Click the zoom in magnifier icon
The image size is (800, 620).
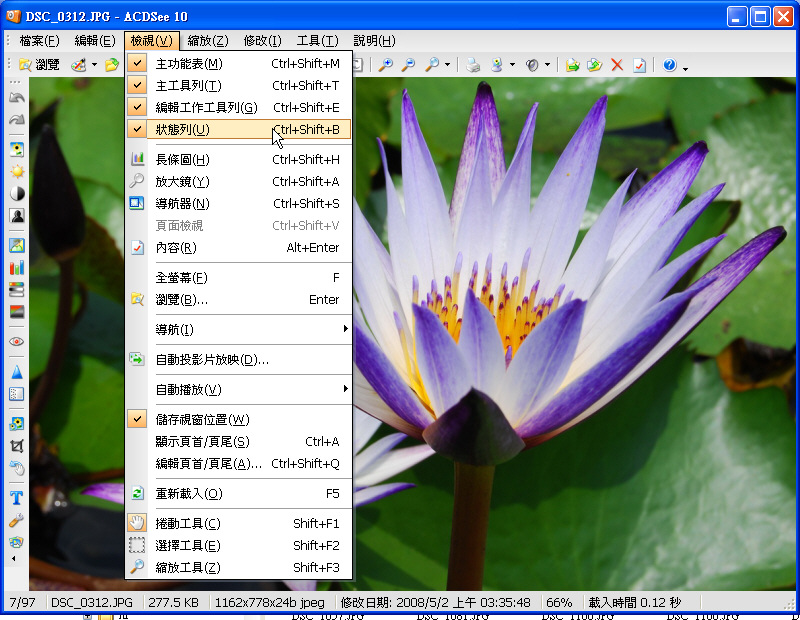tap(386, 65)
